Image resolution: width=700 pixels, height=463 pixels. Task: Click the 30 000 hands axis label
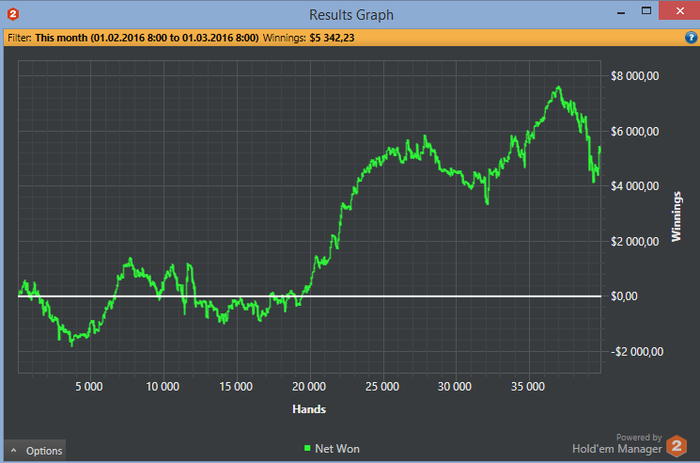454,386
